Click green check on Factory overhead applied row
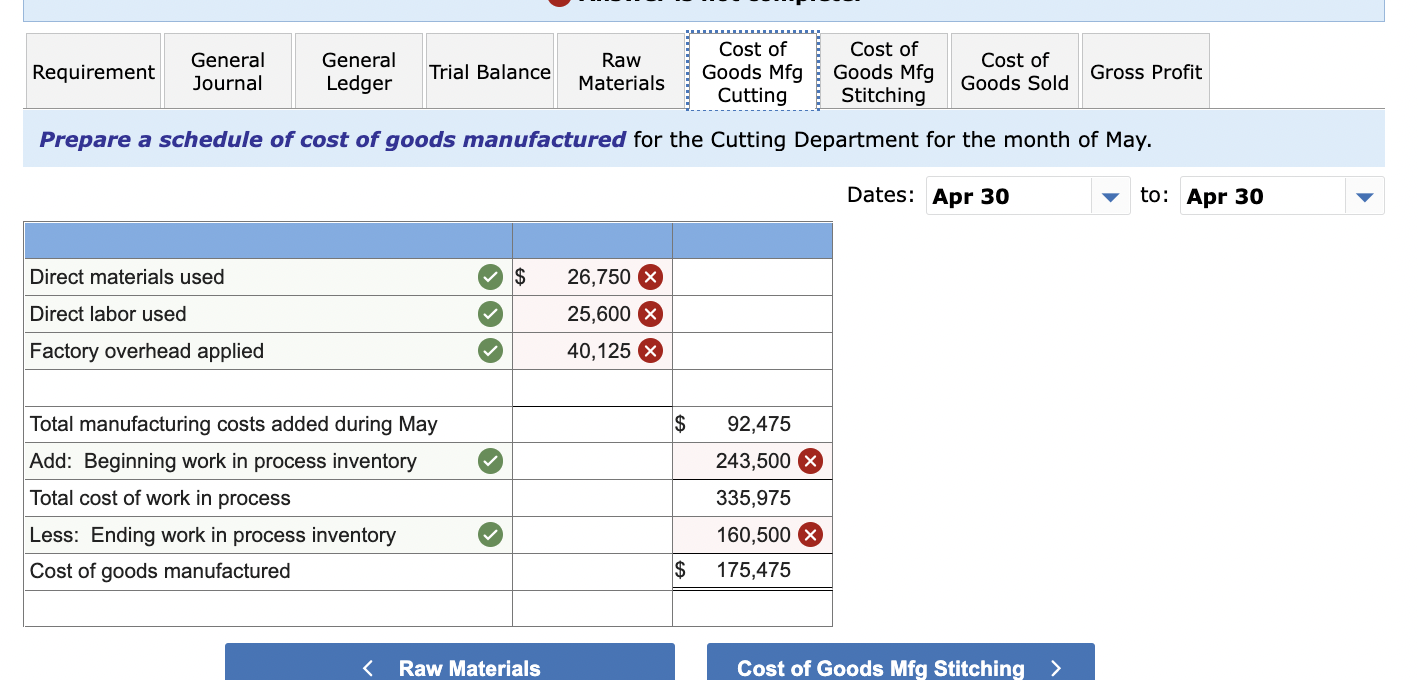The height and width of the screenshot is (680, 1418). click(x=490, y=350)
